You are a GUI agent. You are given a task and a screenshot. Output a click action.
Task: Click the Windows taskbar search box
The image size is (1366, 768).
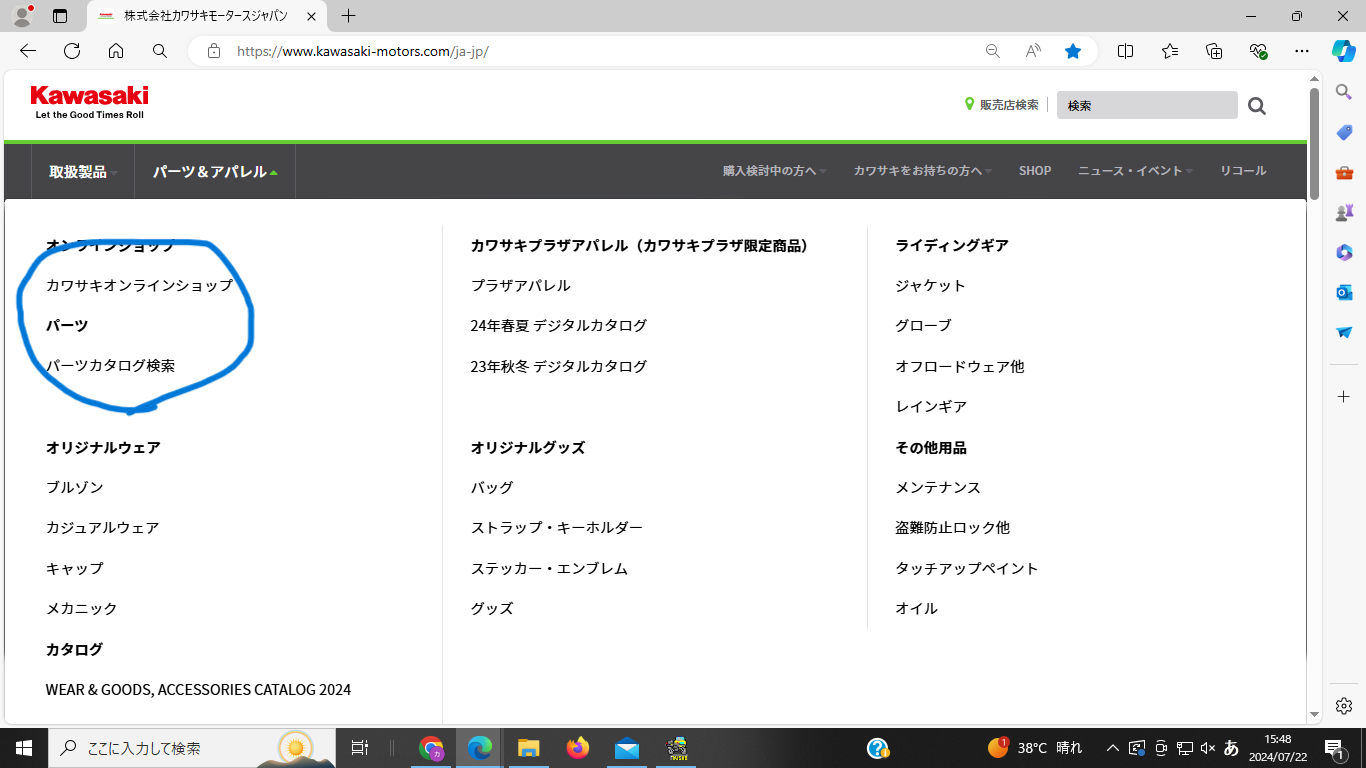coord(194,748)
